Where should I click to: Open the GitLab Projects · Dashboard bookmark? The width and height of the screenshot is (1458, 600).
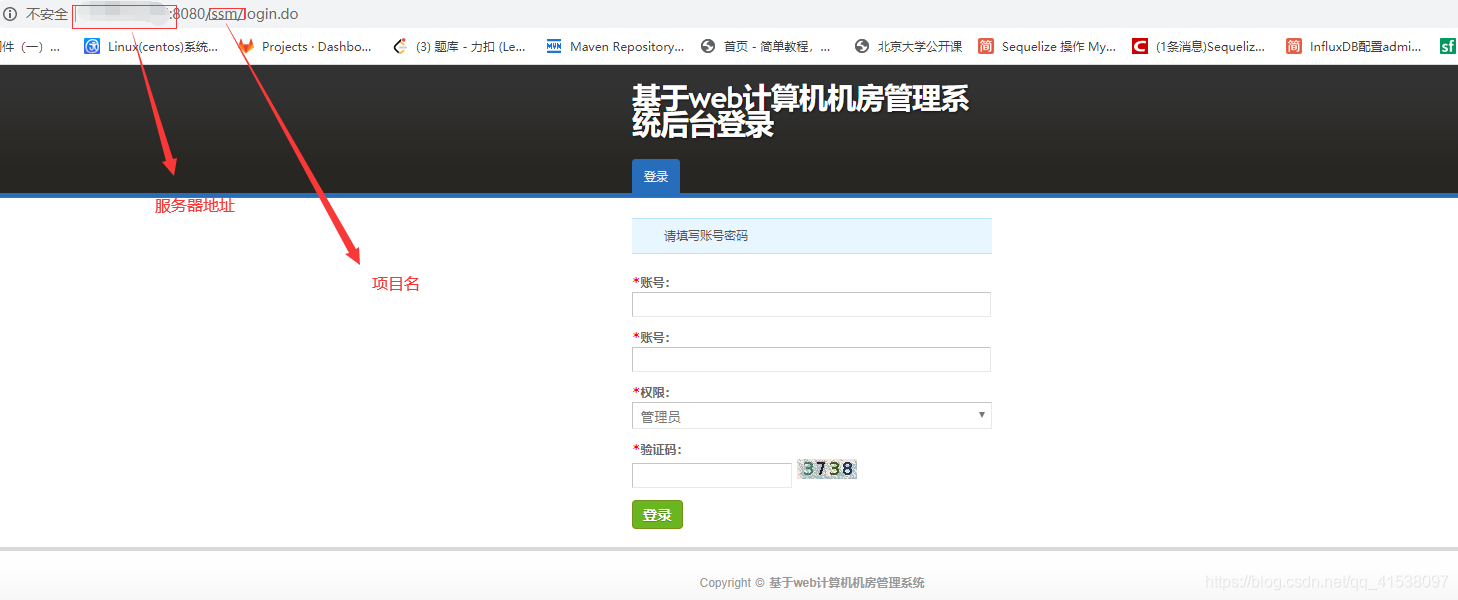click(305, 46)
